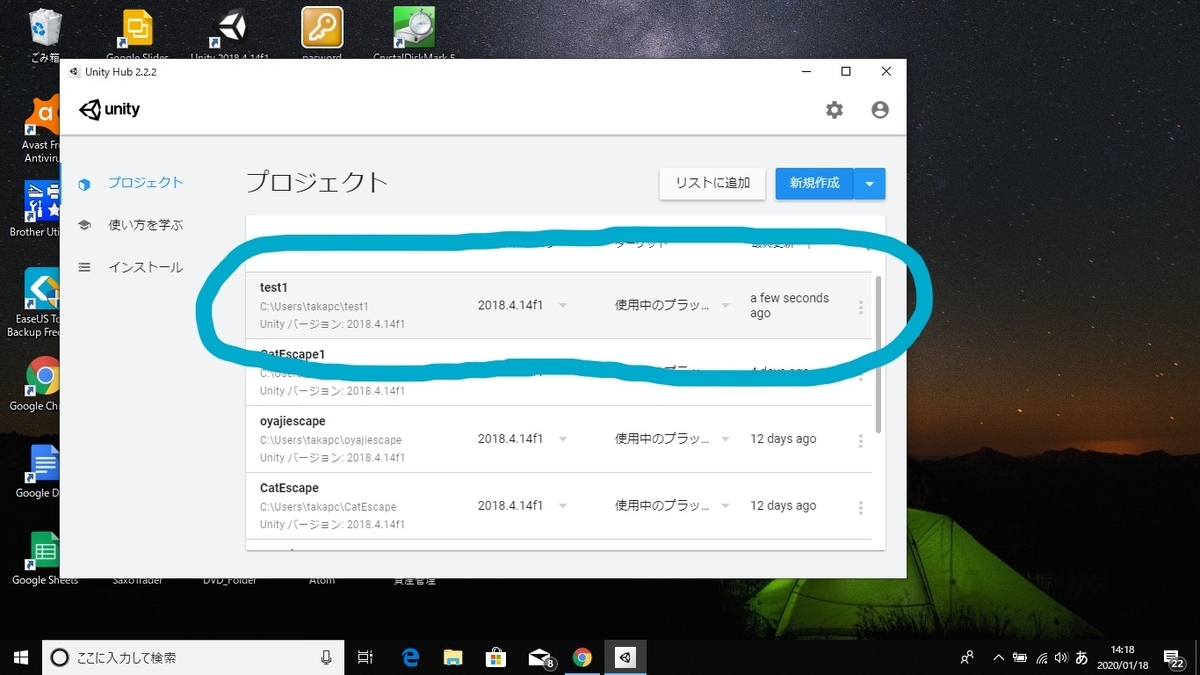
Task: Launch Microsoft Edge from taskbar
Action: pyautogui.click(x=410, y=657)
